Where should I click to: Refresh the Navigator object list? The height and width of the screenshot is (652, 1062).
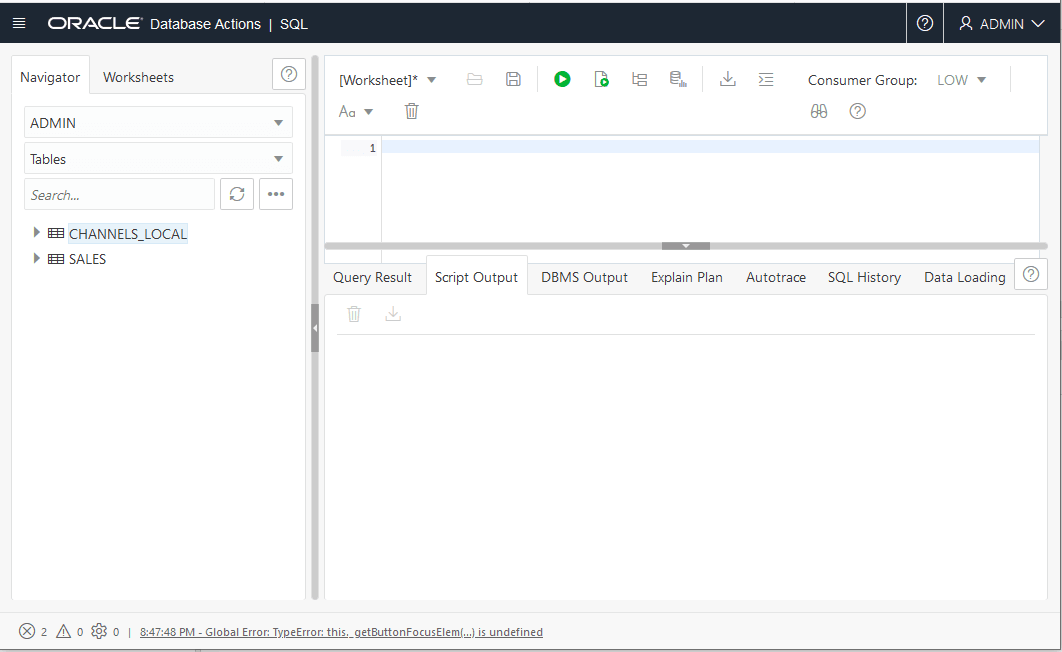pyautogui.click(x=237, y=194)
